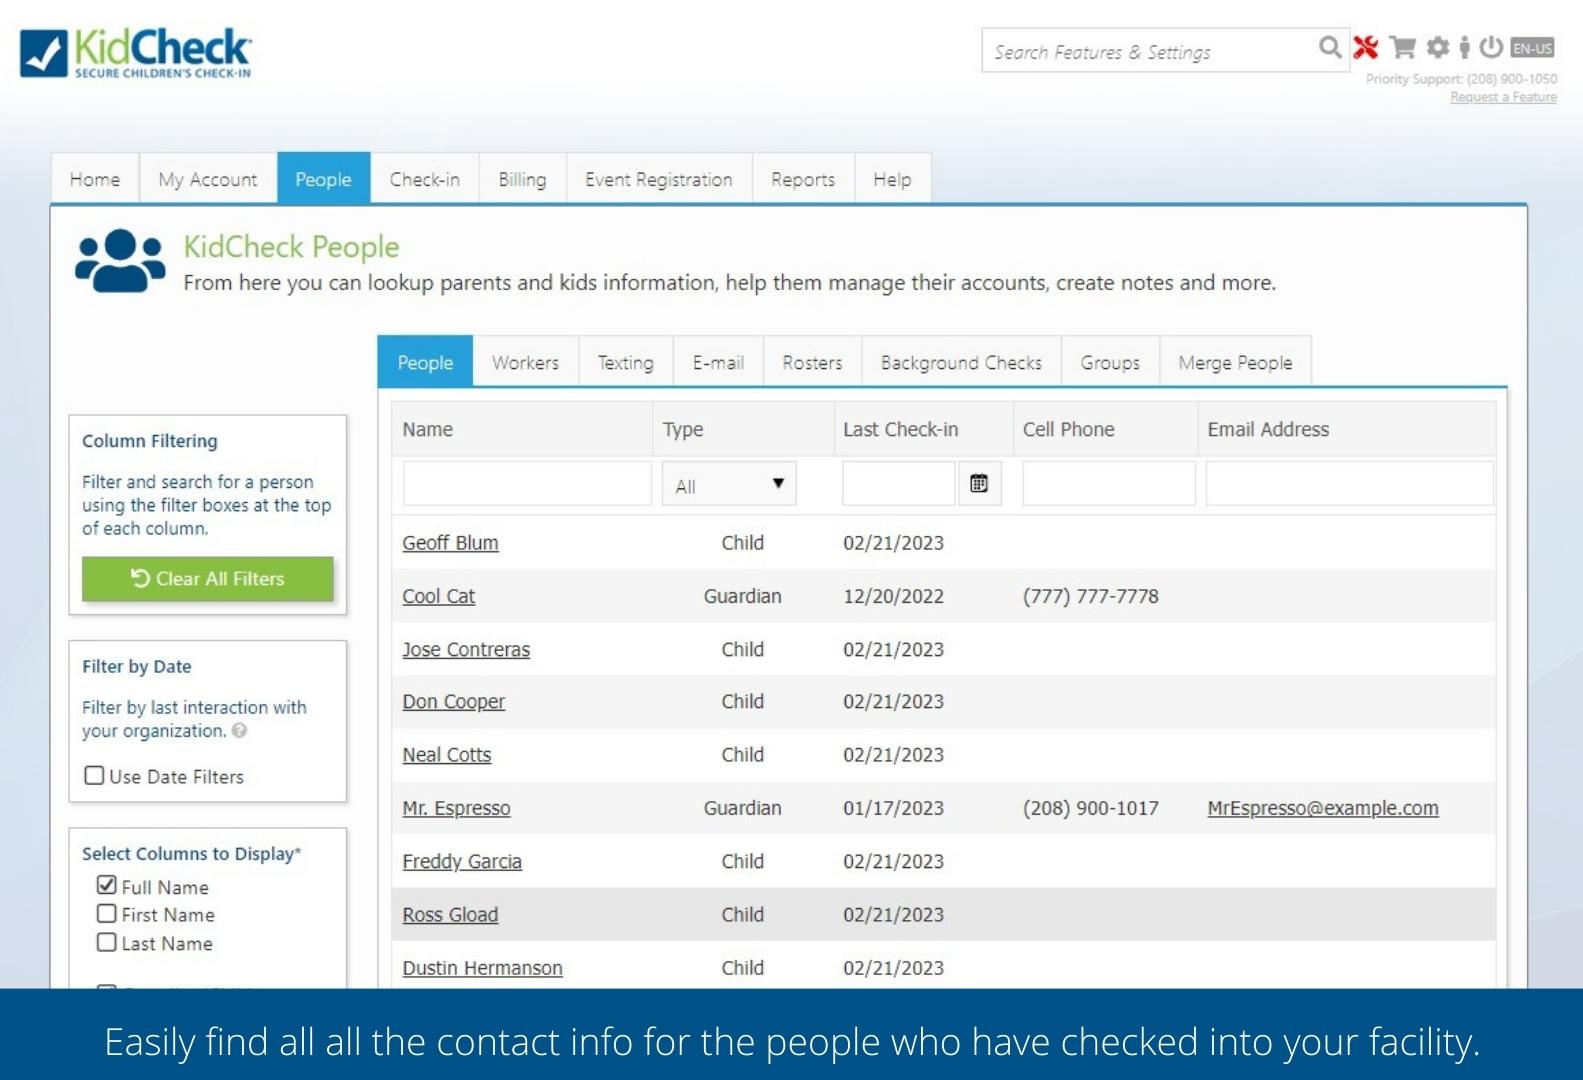The image size is (1583, 1080).
Task: Click the power logout icon
Action: point(1491,47)
